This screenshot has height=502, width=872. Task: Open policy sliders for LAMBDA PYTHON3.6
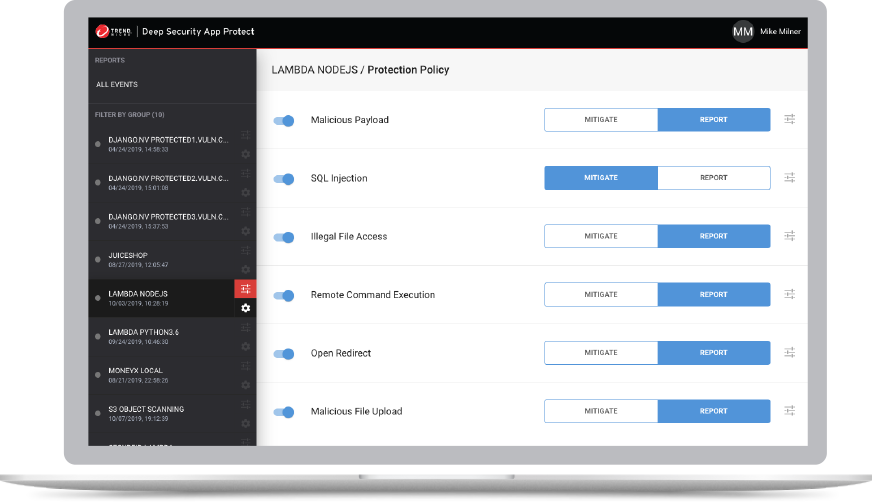coord(245,327)
